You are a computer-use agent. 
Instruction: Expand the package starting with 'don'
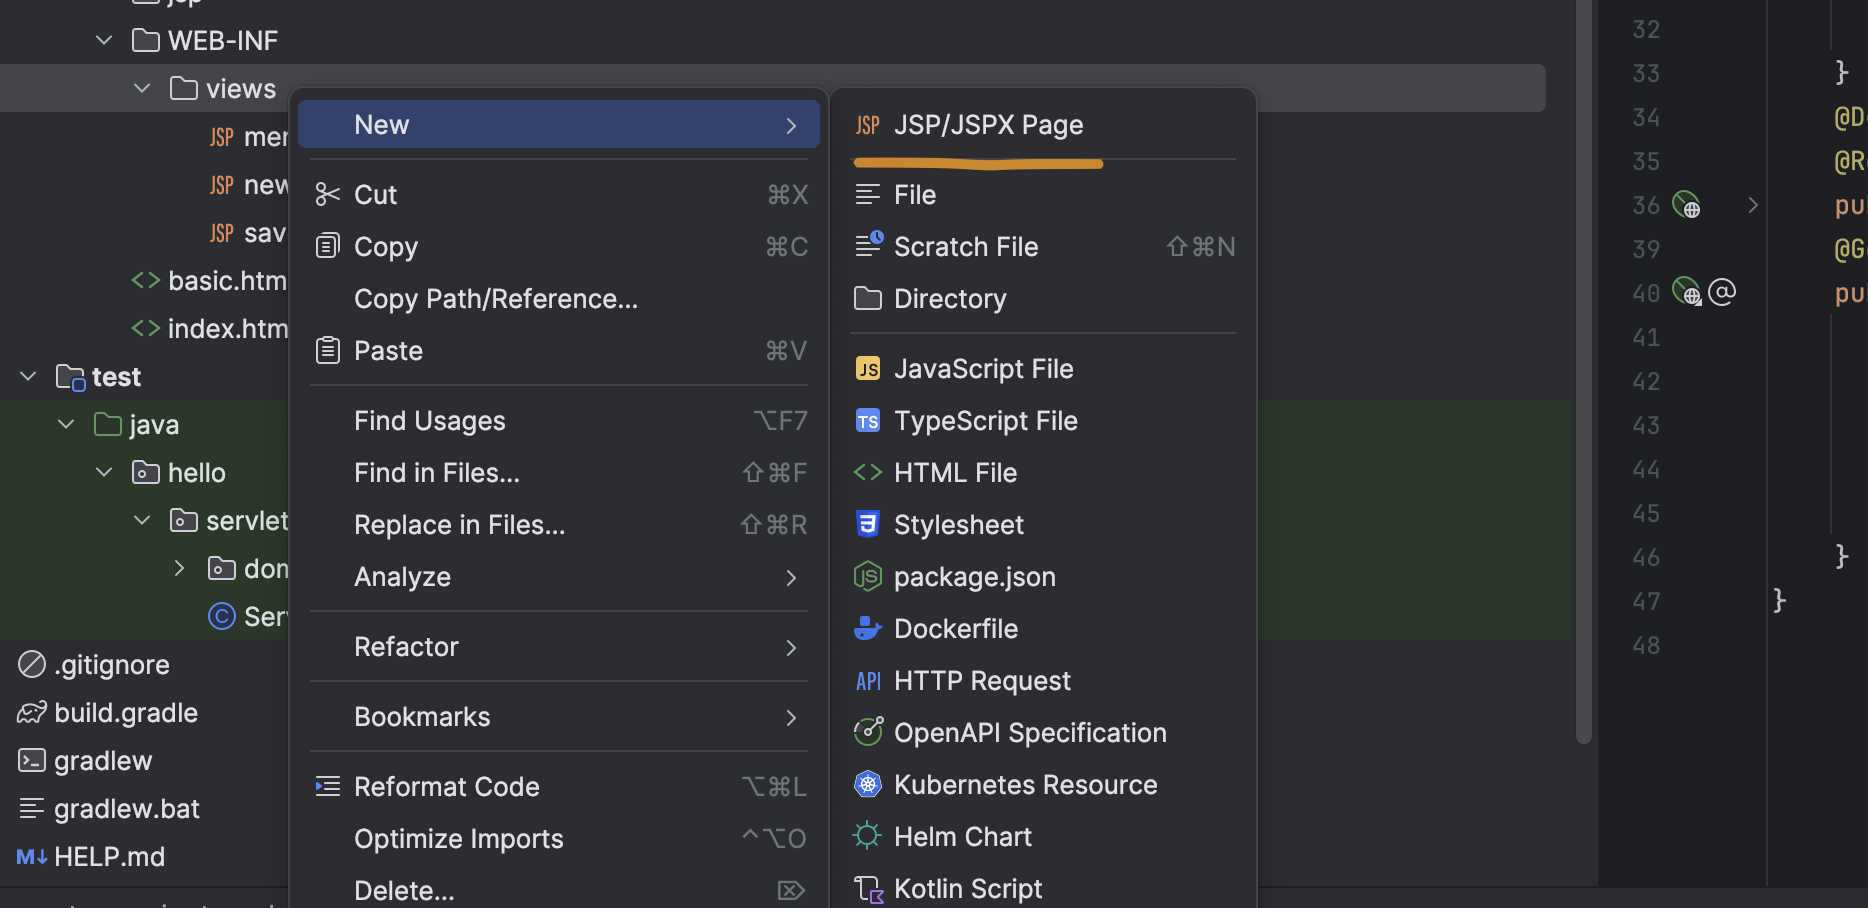pyautogui.click(x=180, y=569)
